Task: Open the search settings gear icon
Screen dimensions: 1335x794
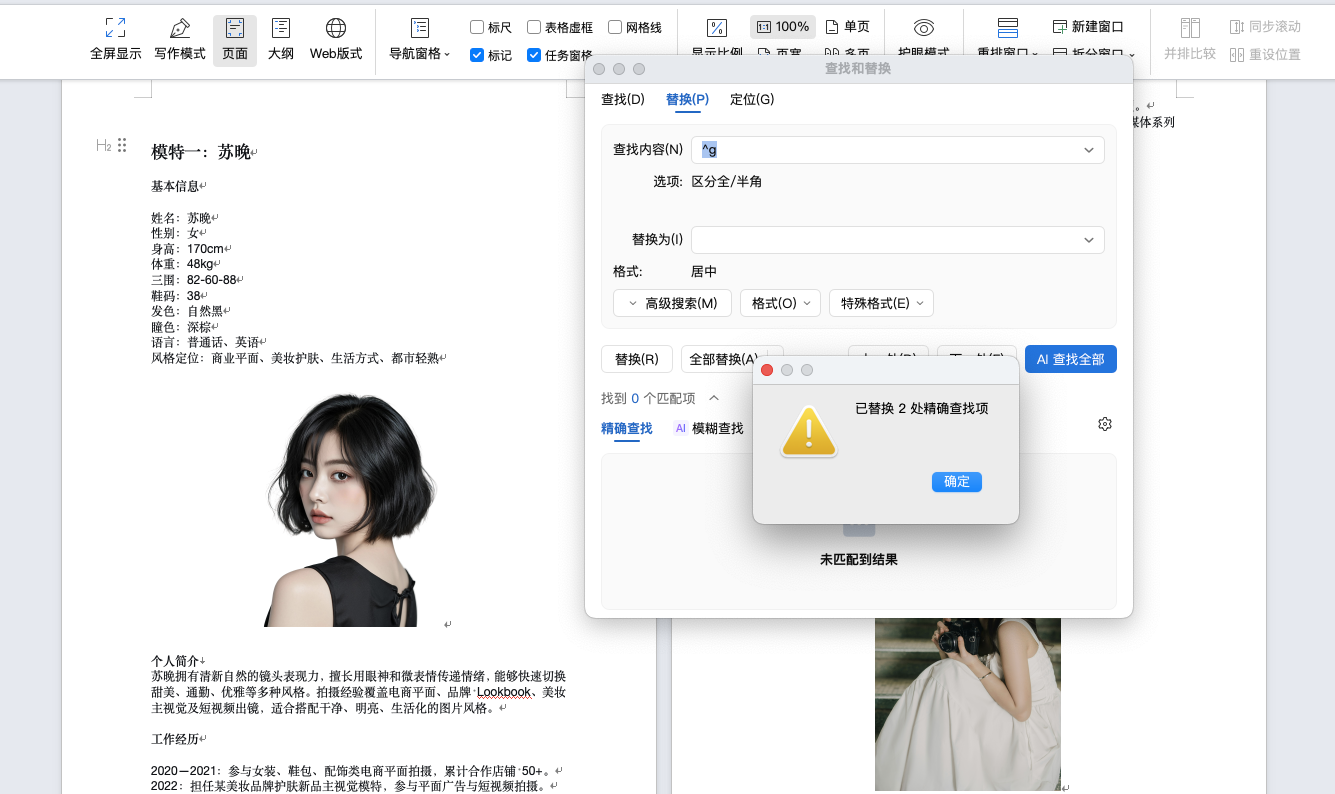Action: pyautogui.click(x=1105, y=424)
